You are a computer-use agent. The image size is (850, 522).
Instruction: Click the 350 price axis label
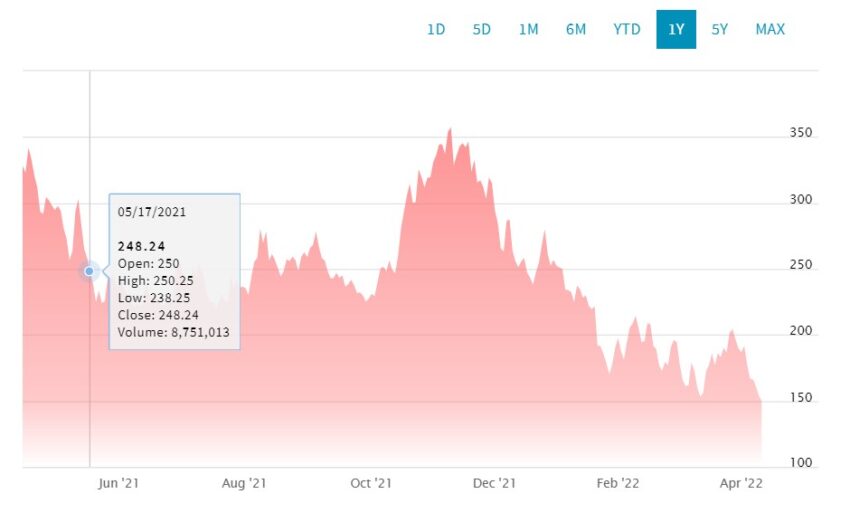click(801, 132)
